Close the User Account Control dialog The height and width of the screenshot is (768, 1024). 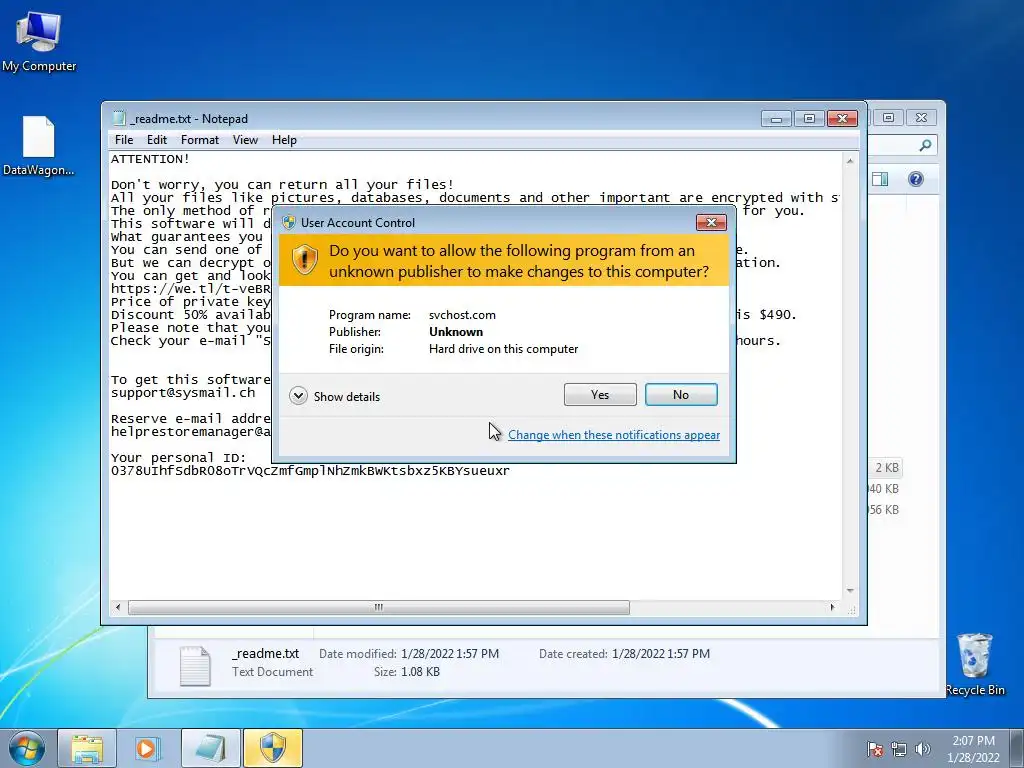coord(711,223)
